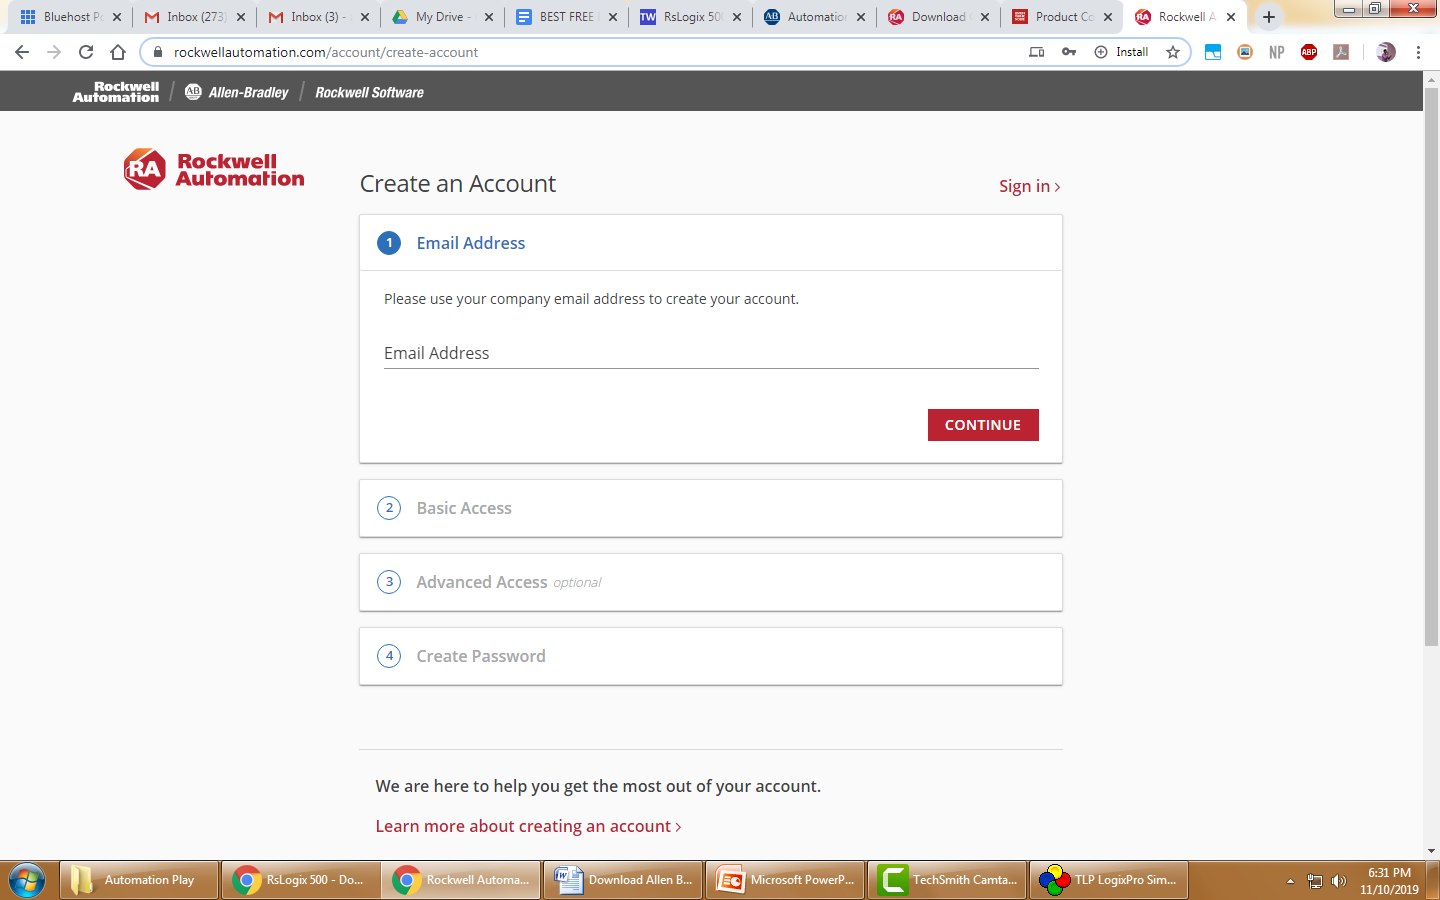Open the saved passwords key icon
The width and height of the screenshot is (1440, 900).
pyautogui.click(x=1069, y=52)
